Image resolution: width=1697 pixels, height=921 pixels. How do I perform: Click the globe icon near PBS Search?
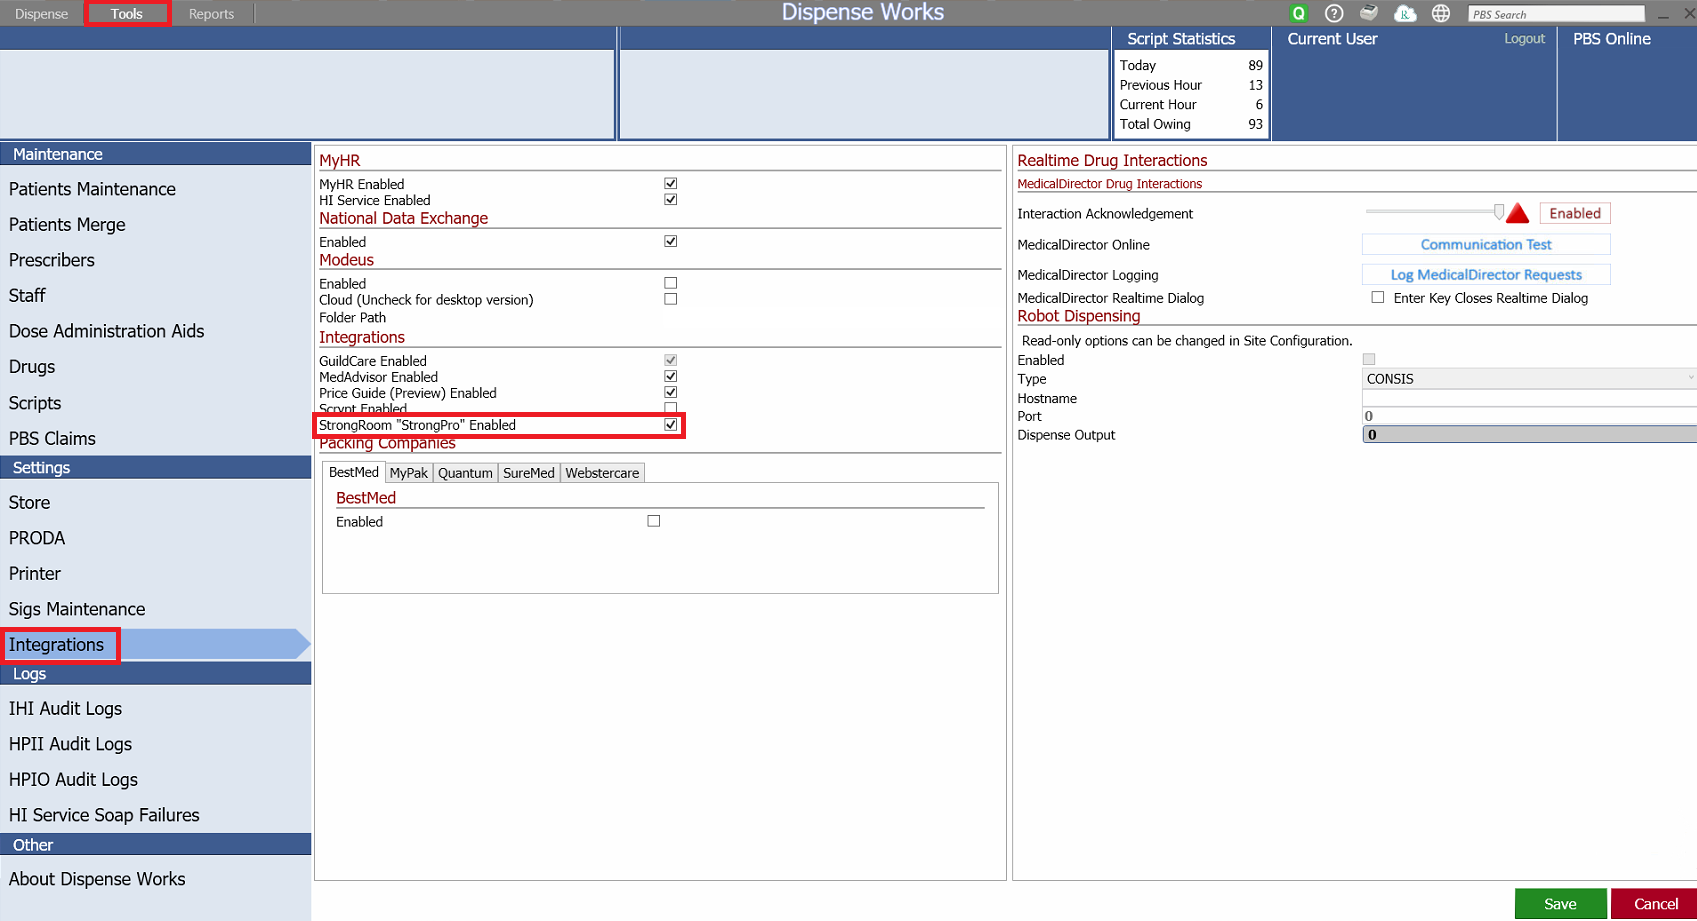[x=1440, y=13]
